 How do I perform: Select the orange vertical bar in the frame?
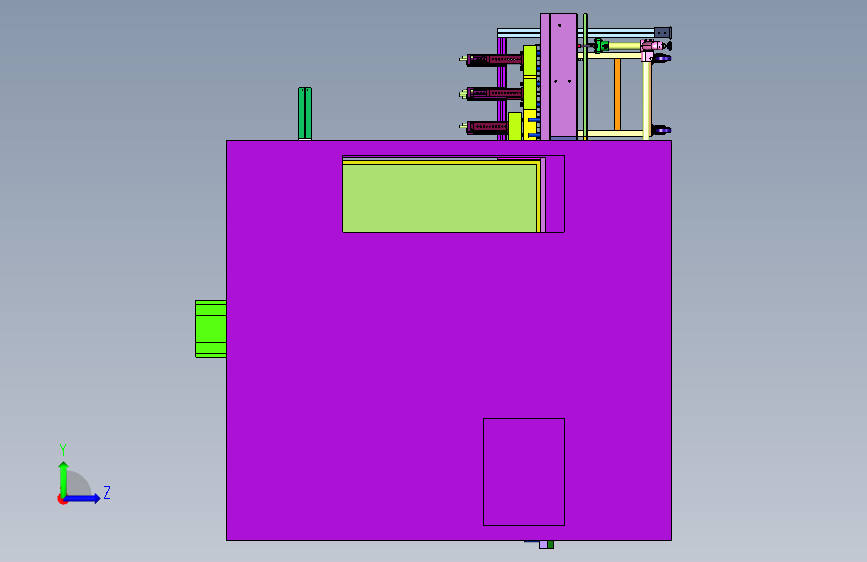click(617, 94)
